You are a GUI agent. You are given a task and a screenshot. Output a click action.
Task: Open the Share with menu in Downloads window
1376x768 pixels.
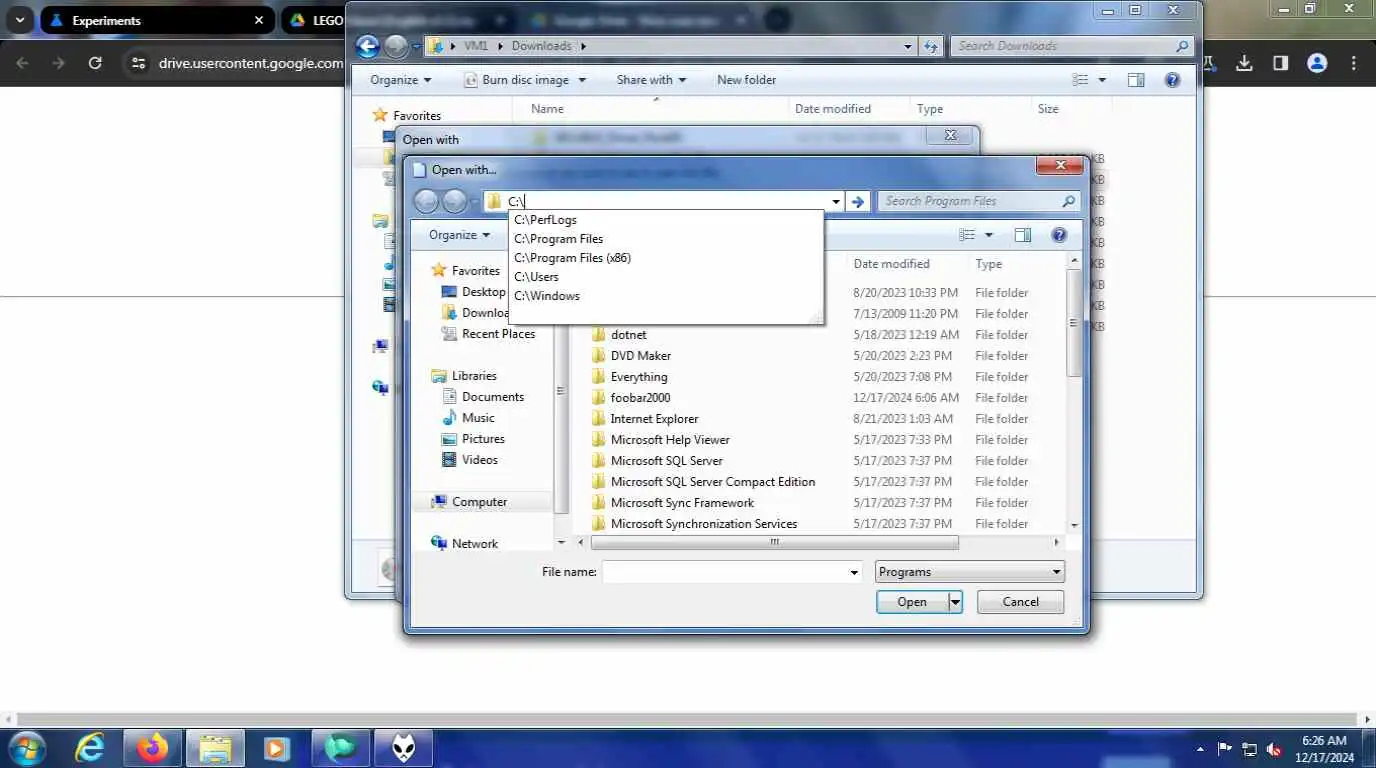[651, 80]
